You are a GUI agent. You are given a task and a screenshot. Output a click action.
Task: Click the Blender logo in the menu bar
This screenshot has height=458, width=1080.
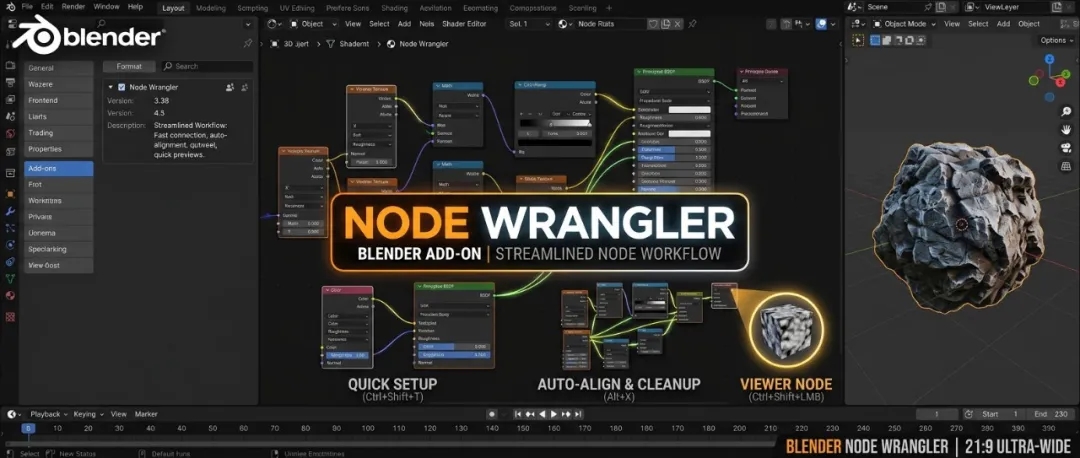(x=9, y=6)
